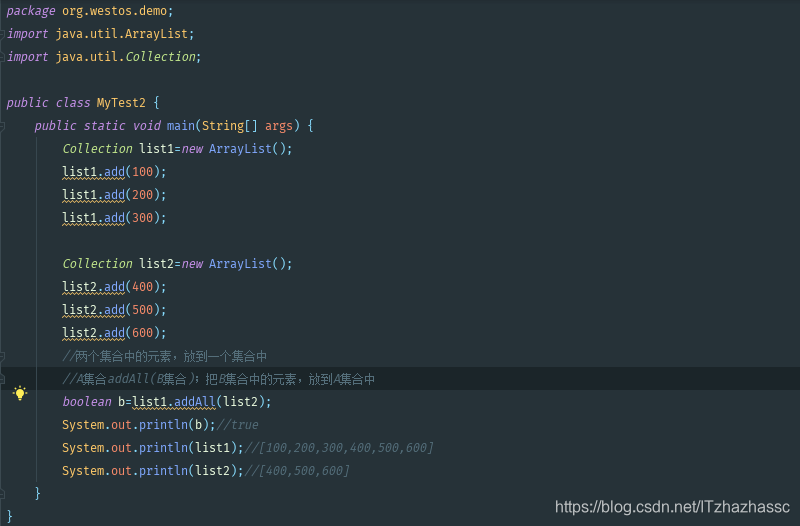Click the value 400 in list2.add
The image size is (800, 526).
142,287
